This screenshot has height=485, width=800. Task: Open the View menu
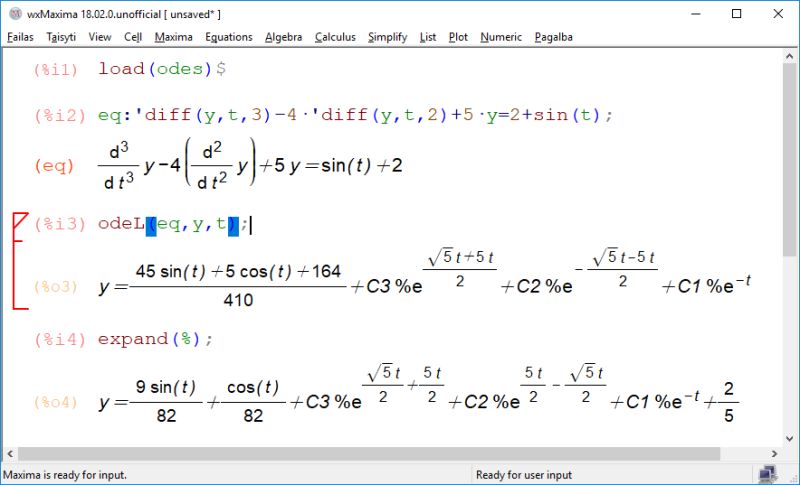click(99, 37)
